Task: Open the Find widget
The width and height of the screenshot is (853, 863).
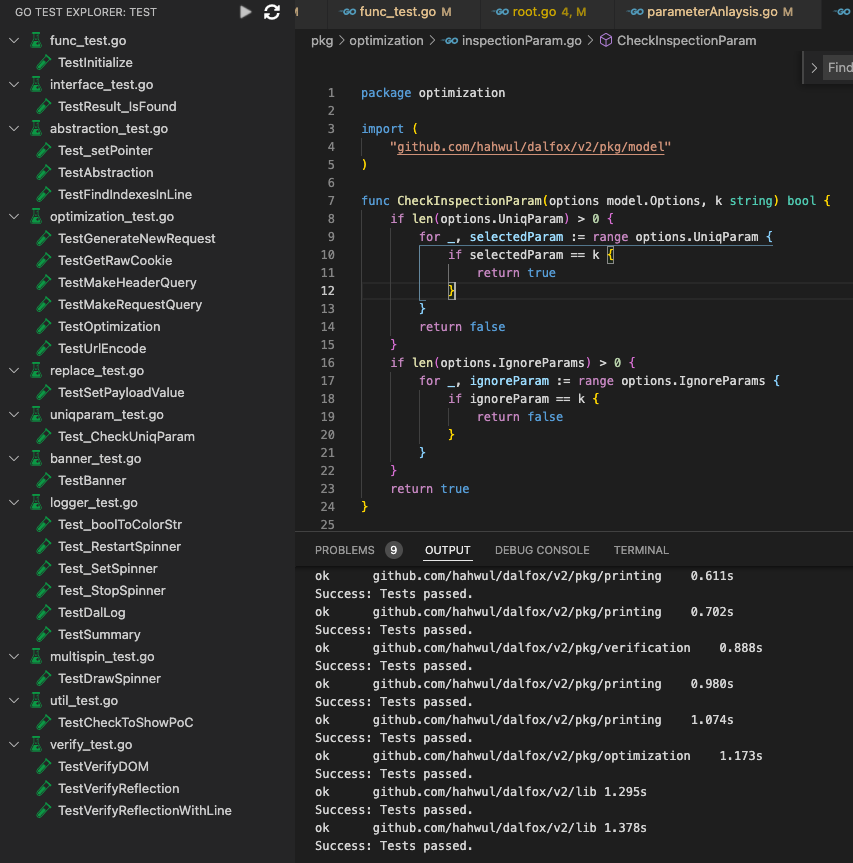Action: (x=838, y=67)
